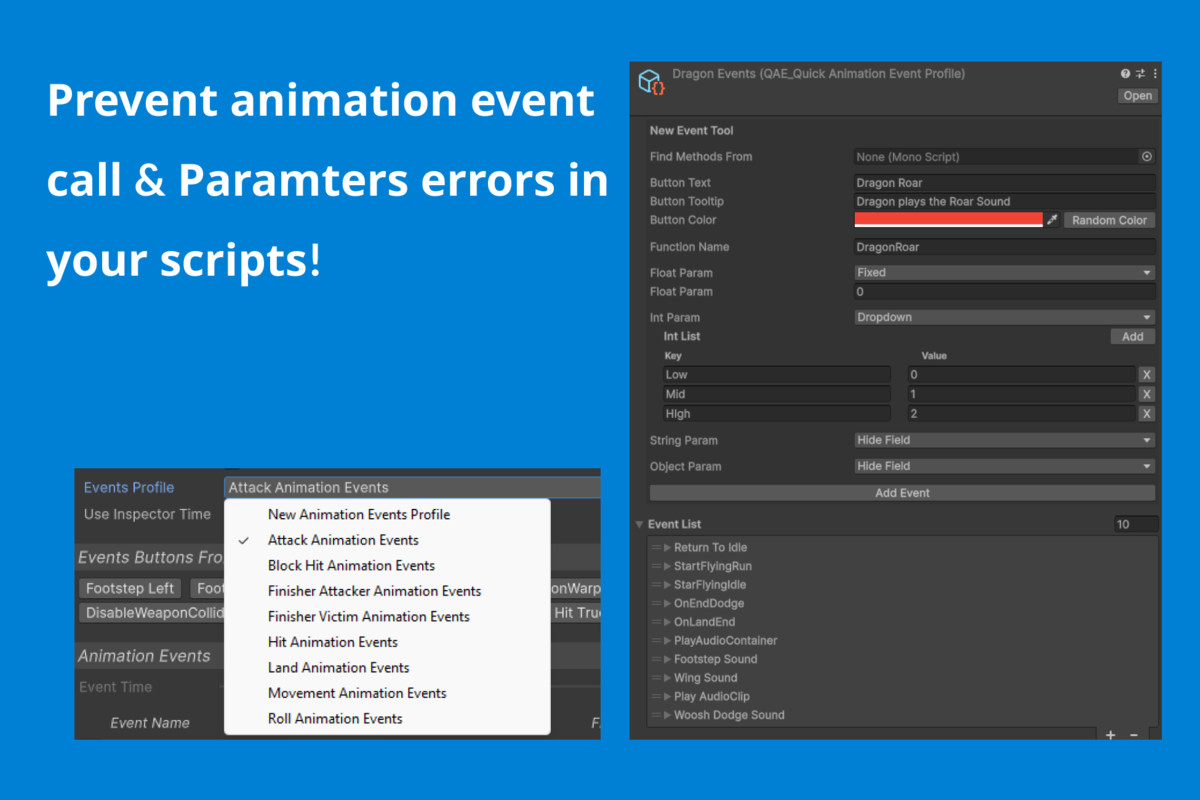Click the Add Event button
Screen dimensions: 1200x800
901,491
